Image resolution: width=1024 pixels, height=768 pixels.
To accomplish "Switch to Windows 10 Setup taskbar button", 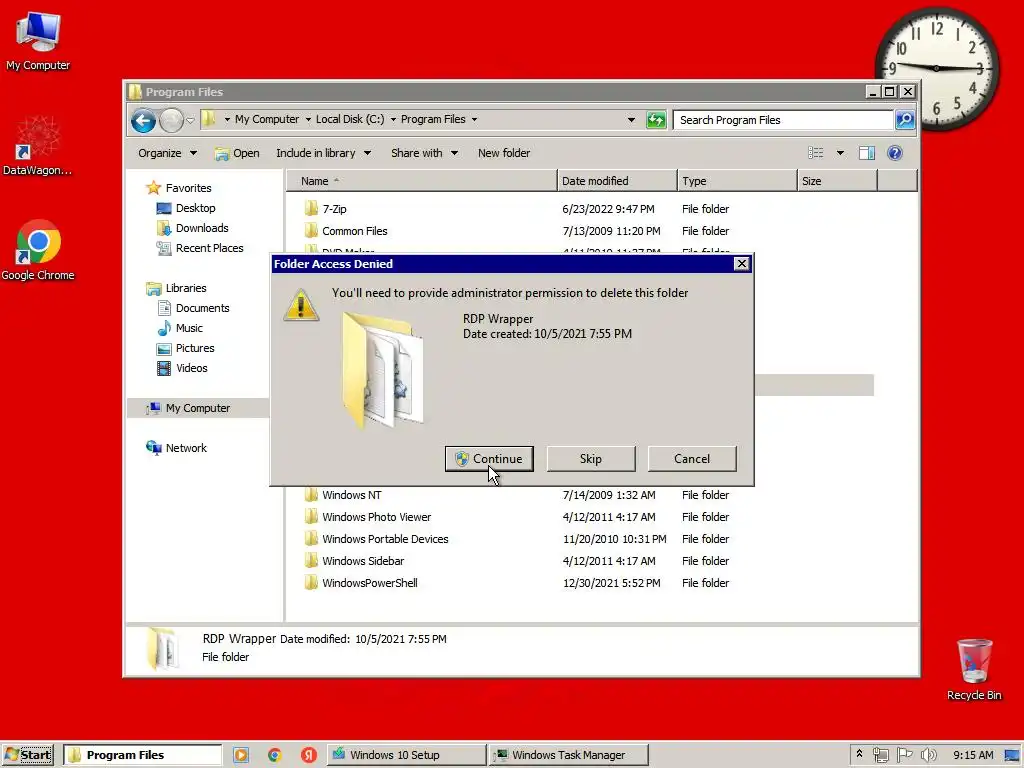I will click(x=406, y=755).
